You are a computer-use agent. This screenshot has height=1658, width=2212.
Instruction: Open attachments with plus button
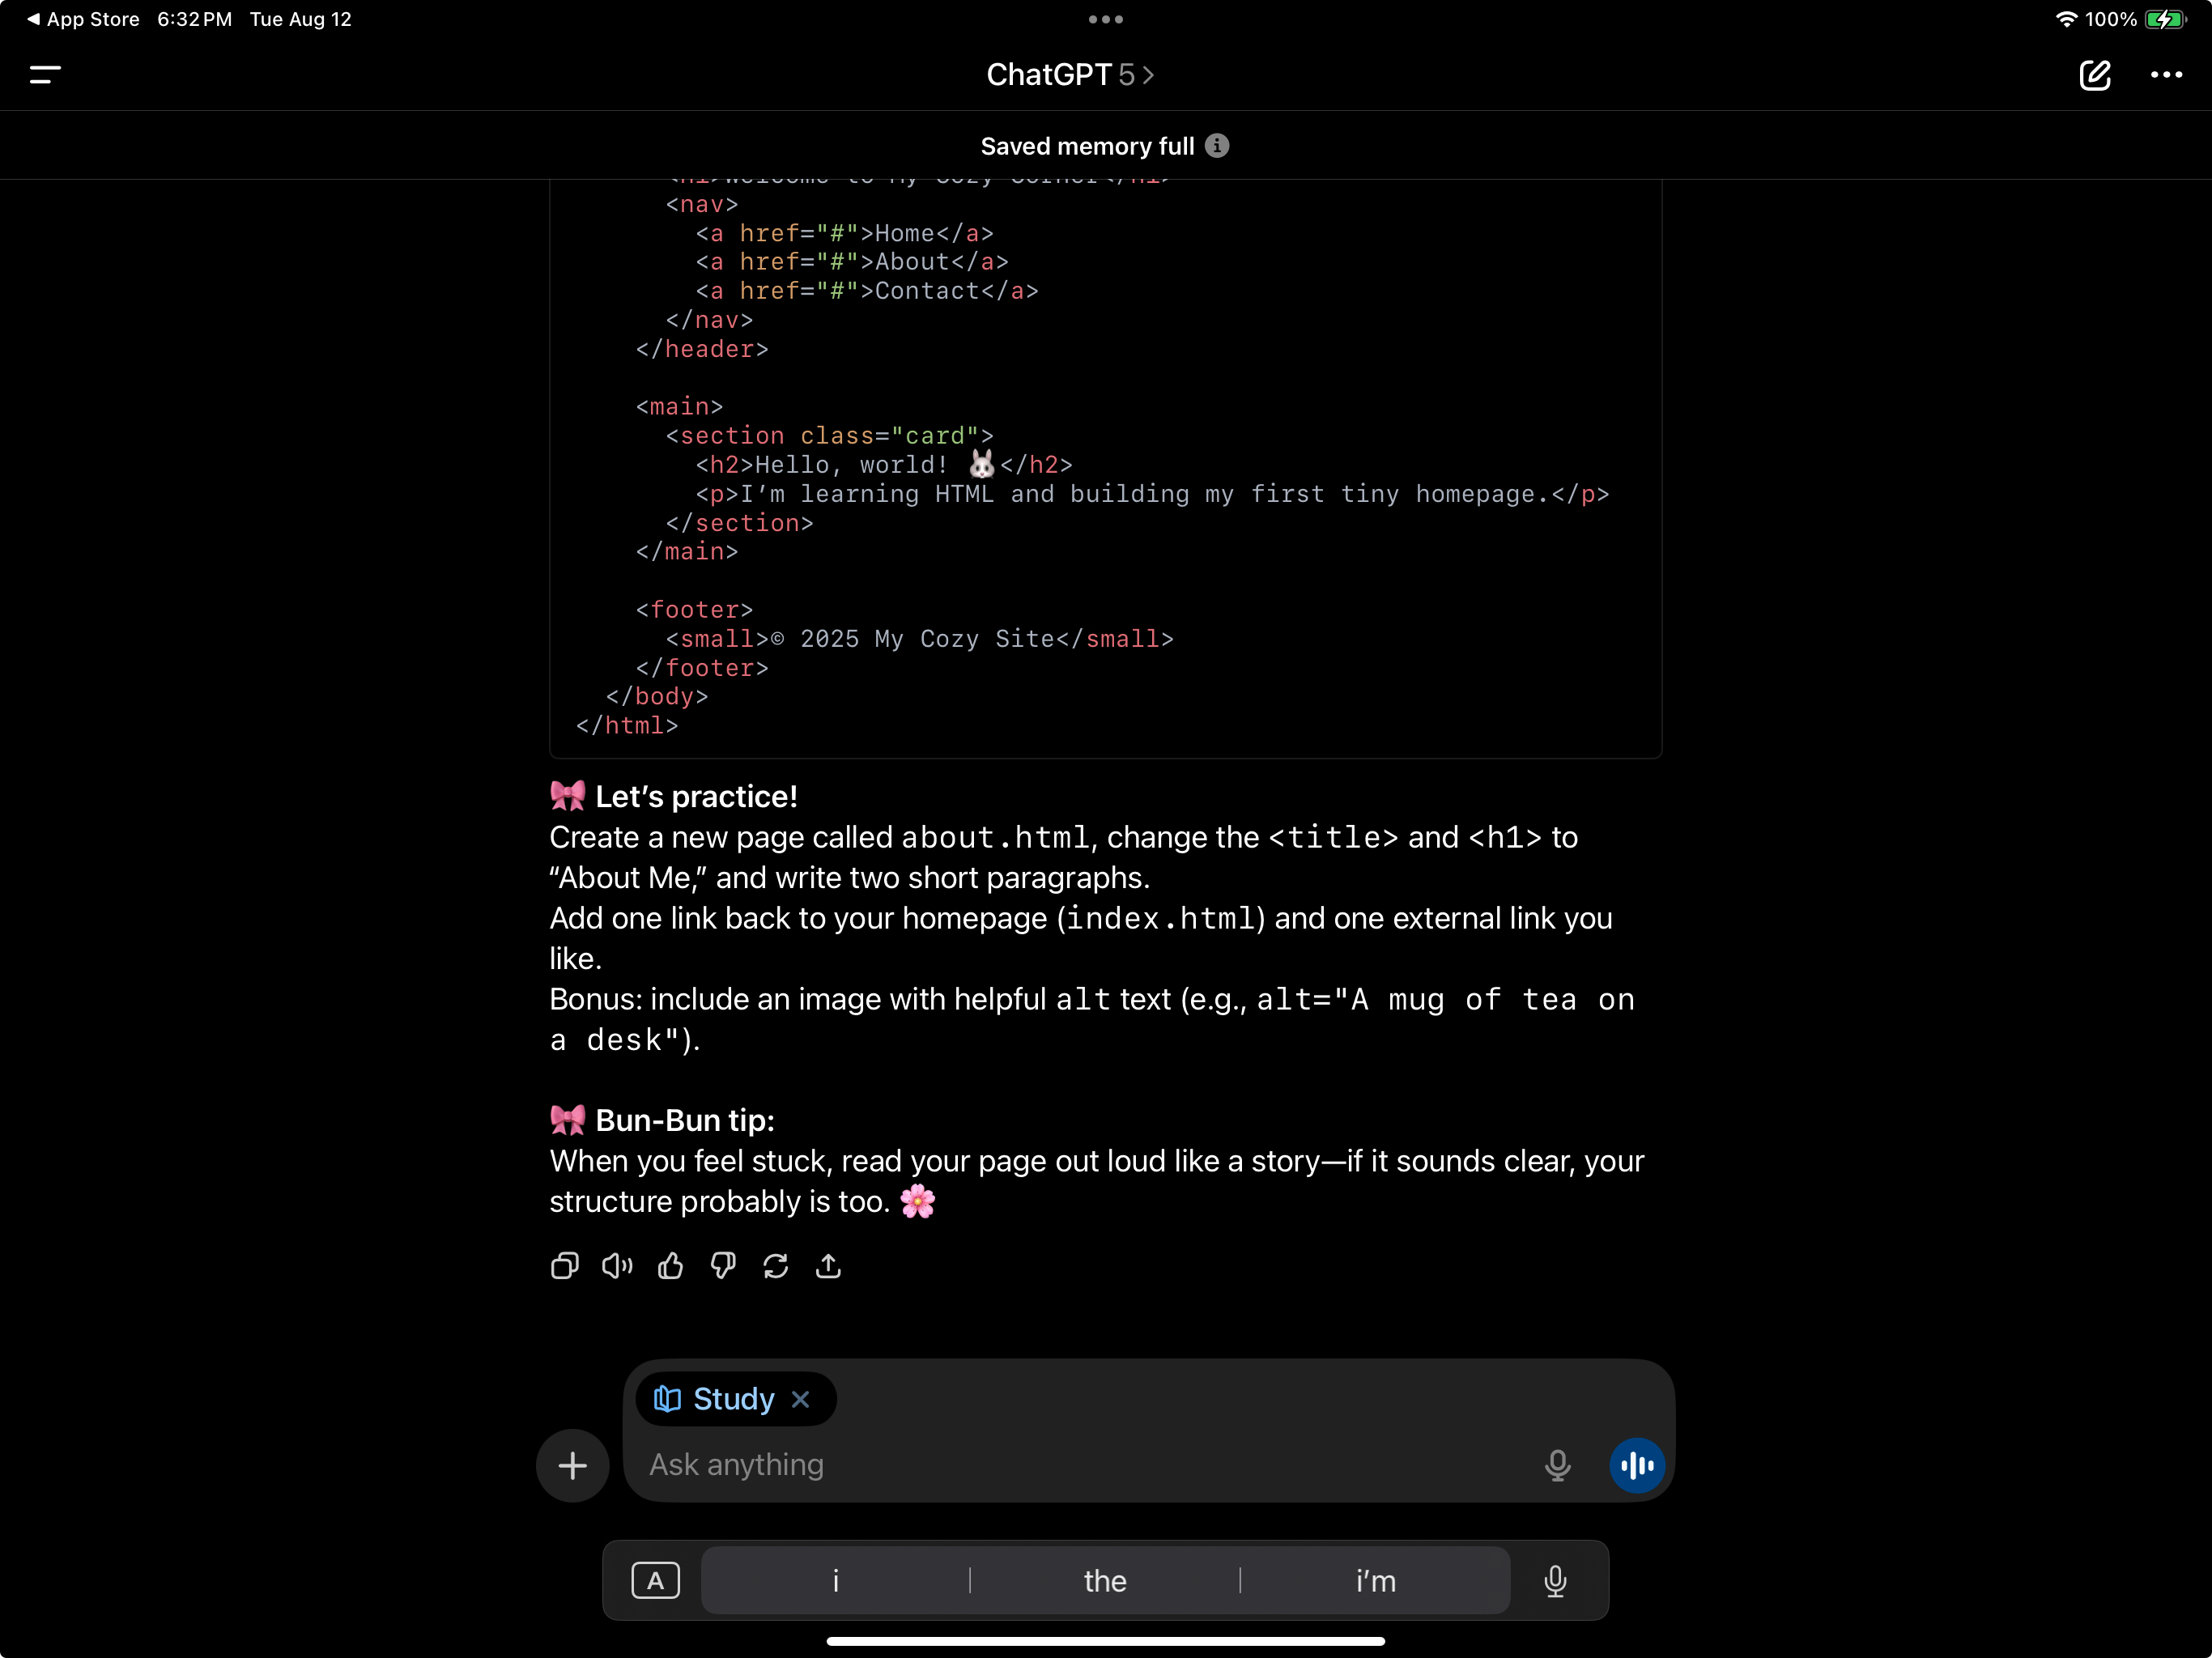[x=572, y=1465]
